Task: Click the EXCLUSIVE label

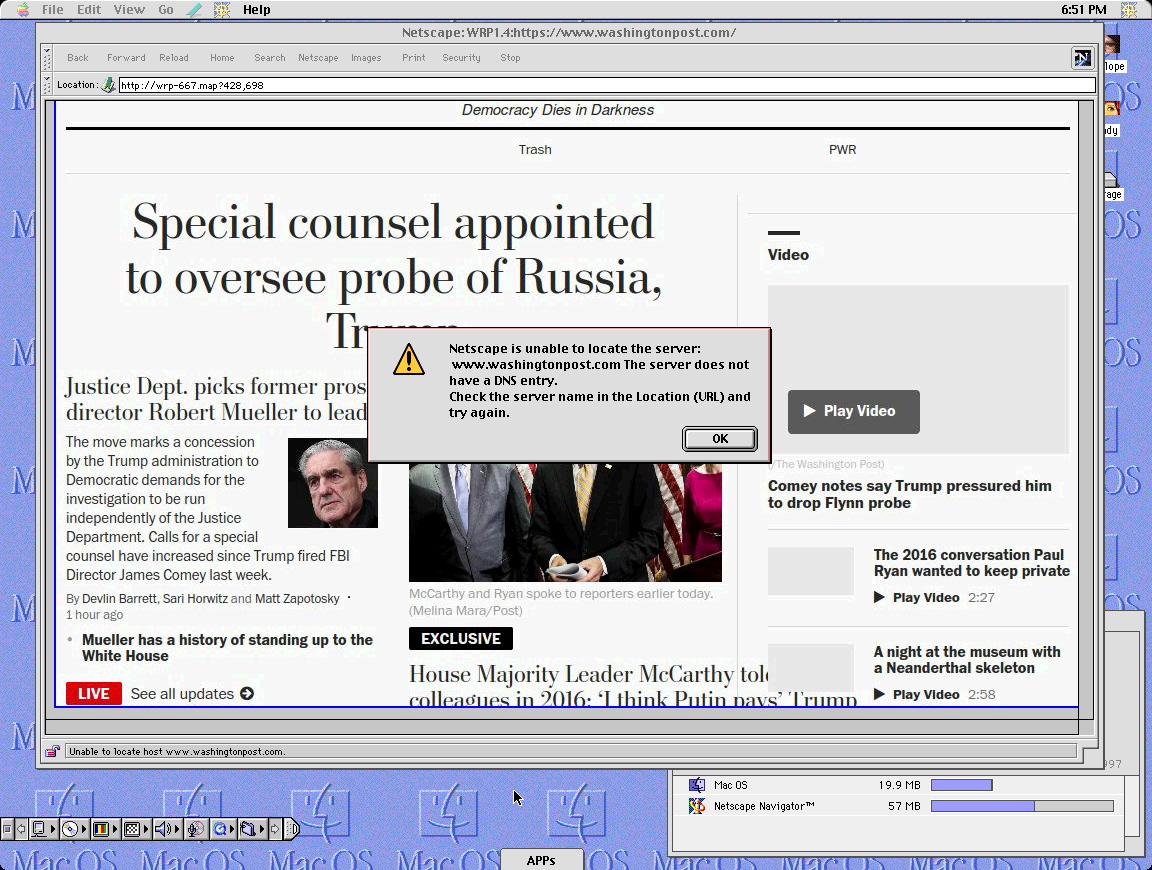Action: (x=461, y=639)
